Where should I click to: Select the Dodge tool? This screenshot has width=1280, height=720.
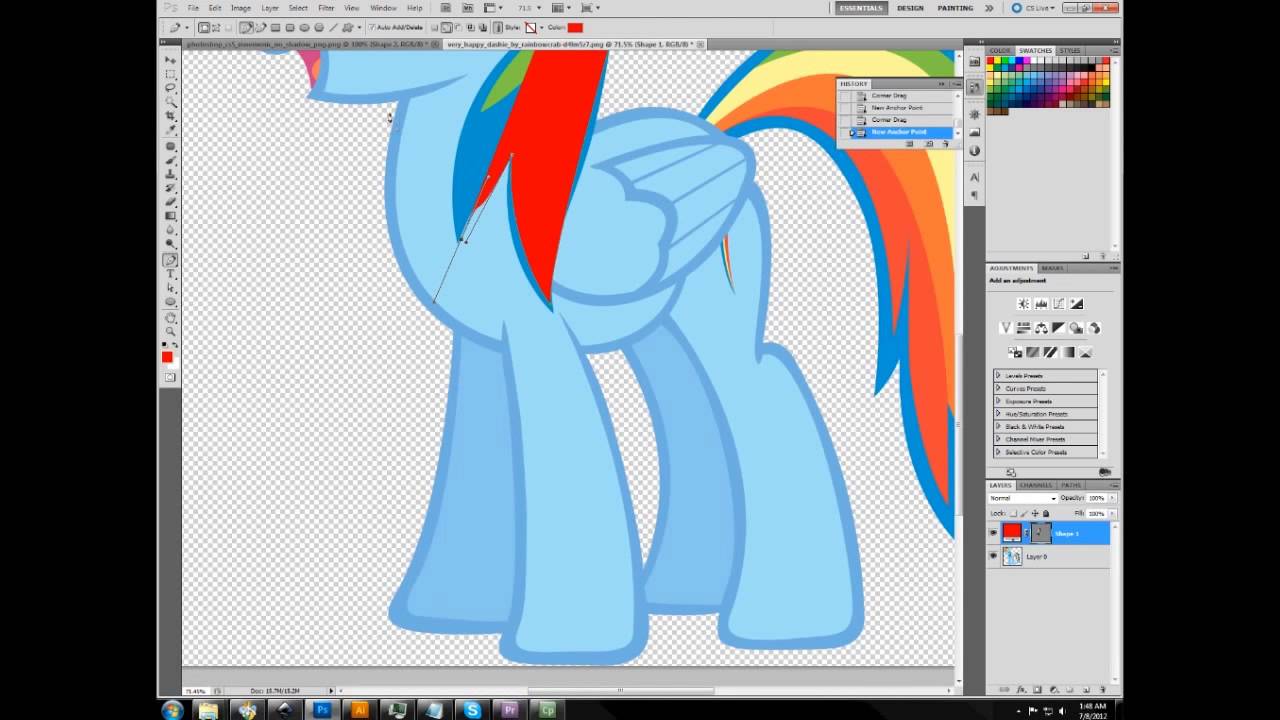pos(171,245)
